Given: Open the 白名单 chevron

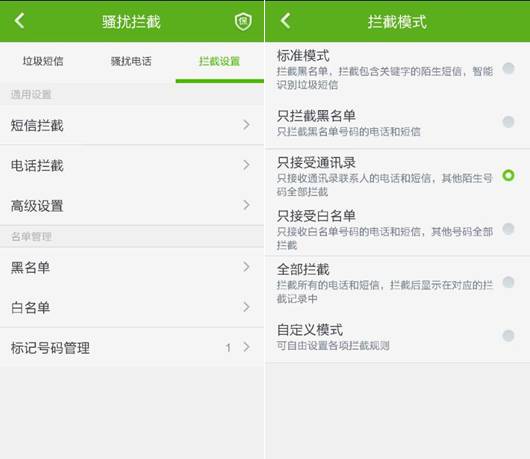Looking at the screenshot, I should [246, 307].
